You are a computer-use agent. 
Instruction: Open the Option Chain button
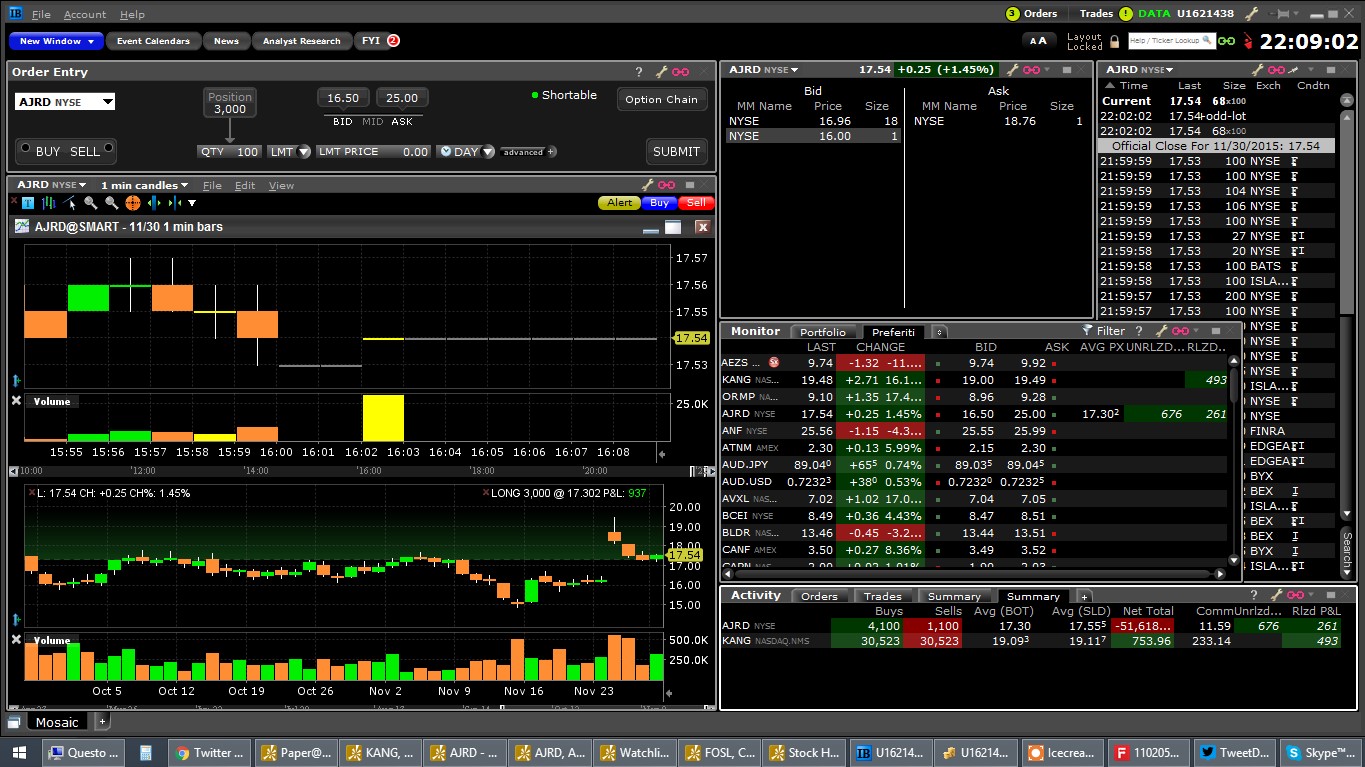(661, 99)
